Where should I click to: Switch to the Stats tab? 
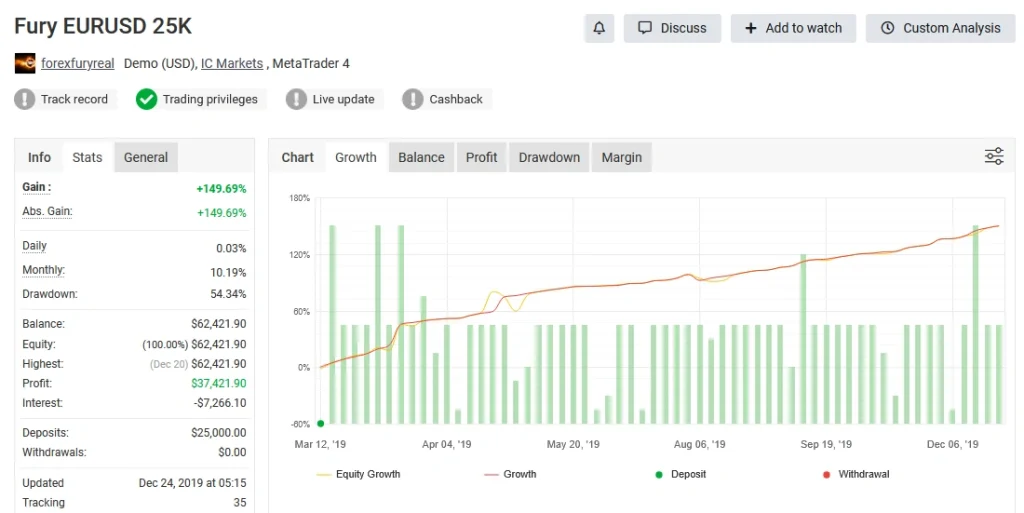pyautogui.click(x=88, y=157)
